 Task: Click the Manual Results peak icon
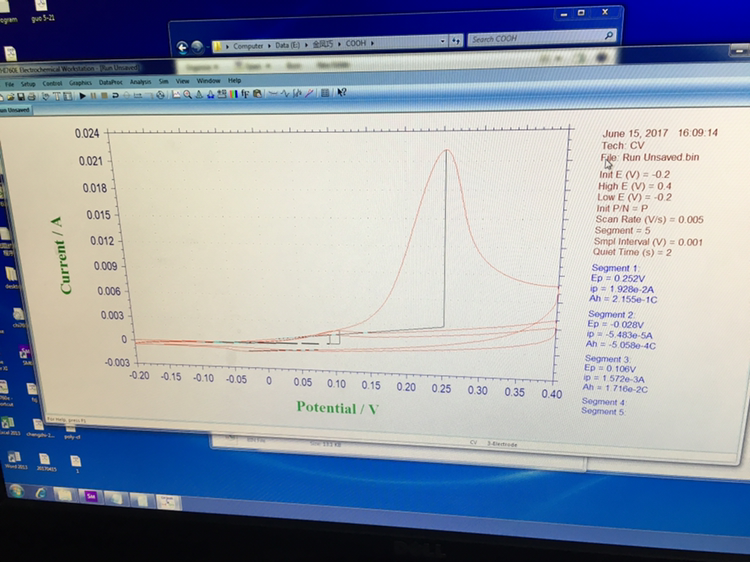click(x=199, y=94)
